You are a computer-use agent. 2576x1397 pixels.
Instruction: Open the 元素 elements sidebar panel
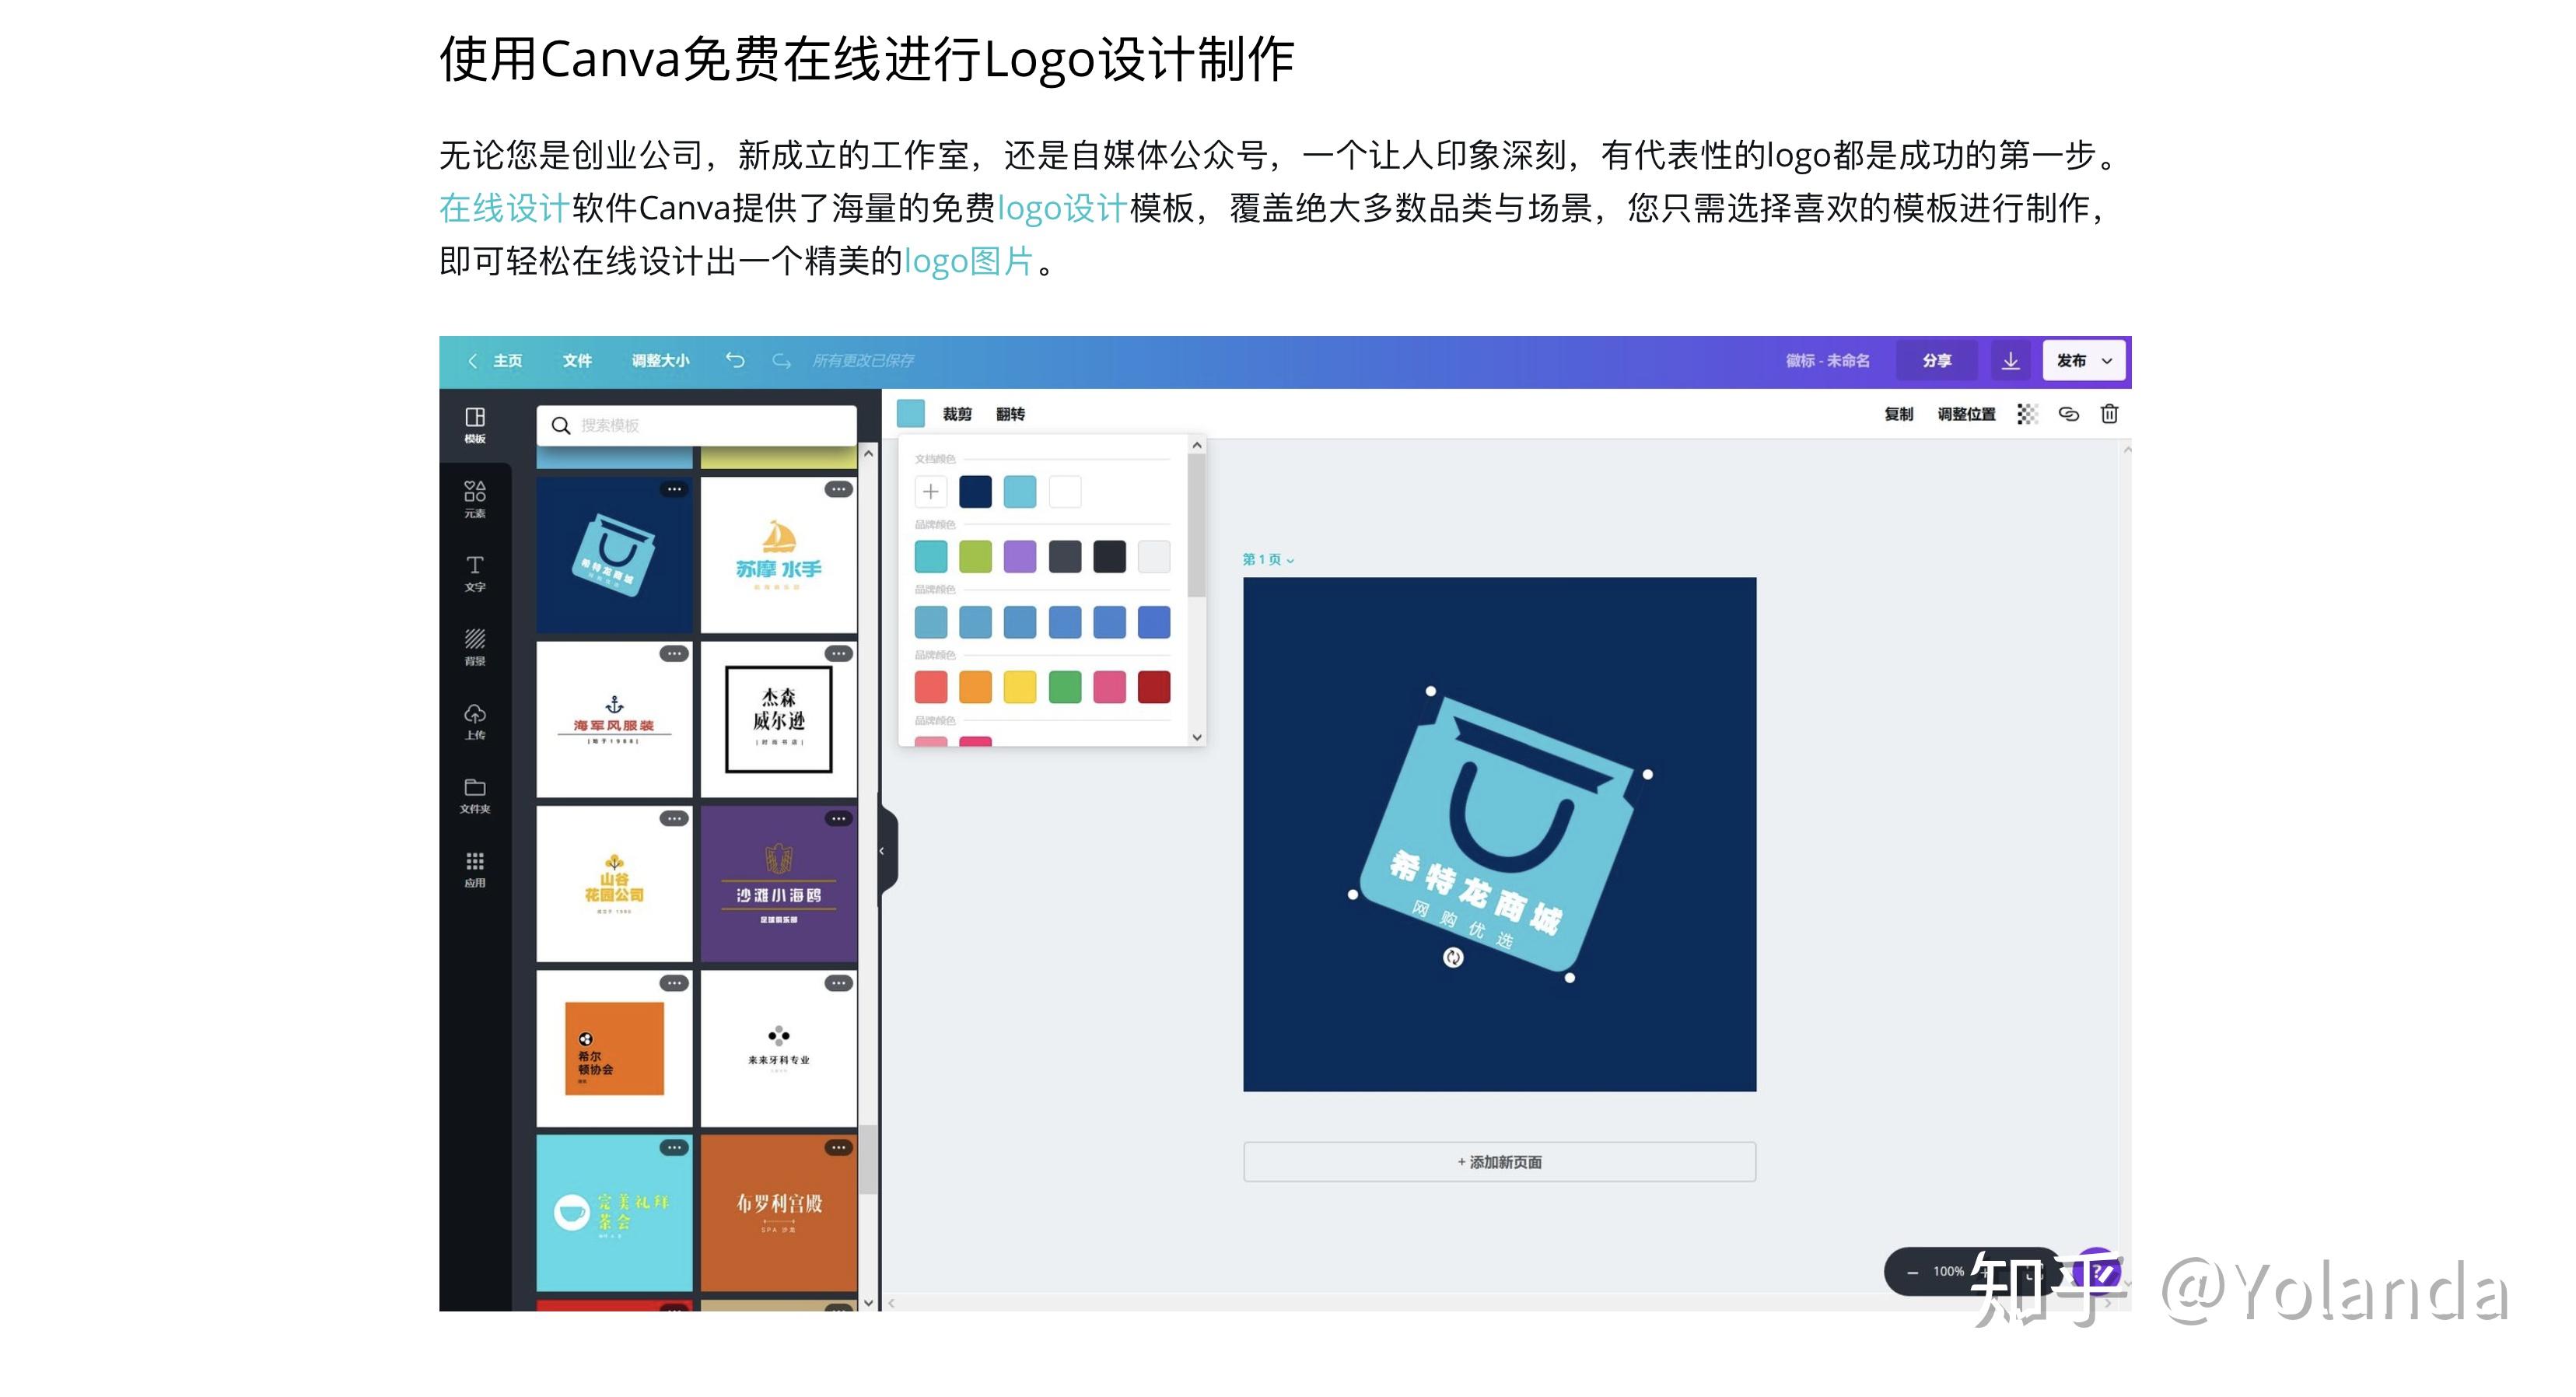point(475,499)
